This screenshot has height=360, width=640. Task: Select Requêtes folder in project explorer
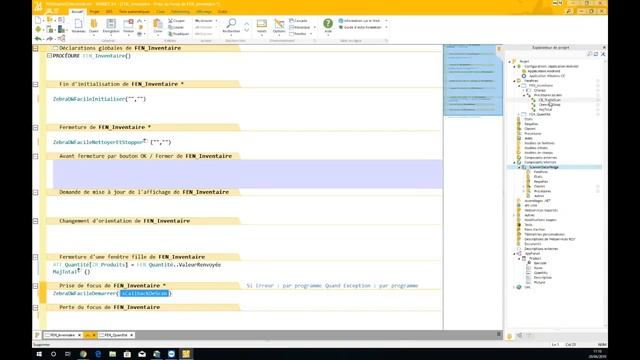(x=531, y=124)
